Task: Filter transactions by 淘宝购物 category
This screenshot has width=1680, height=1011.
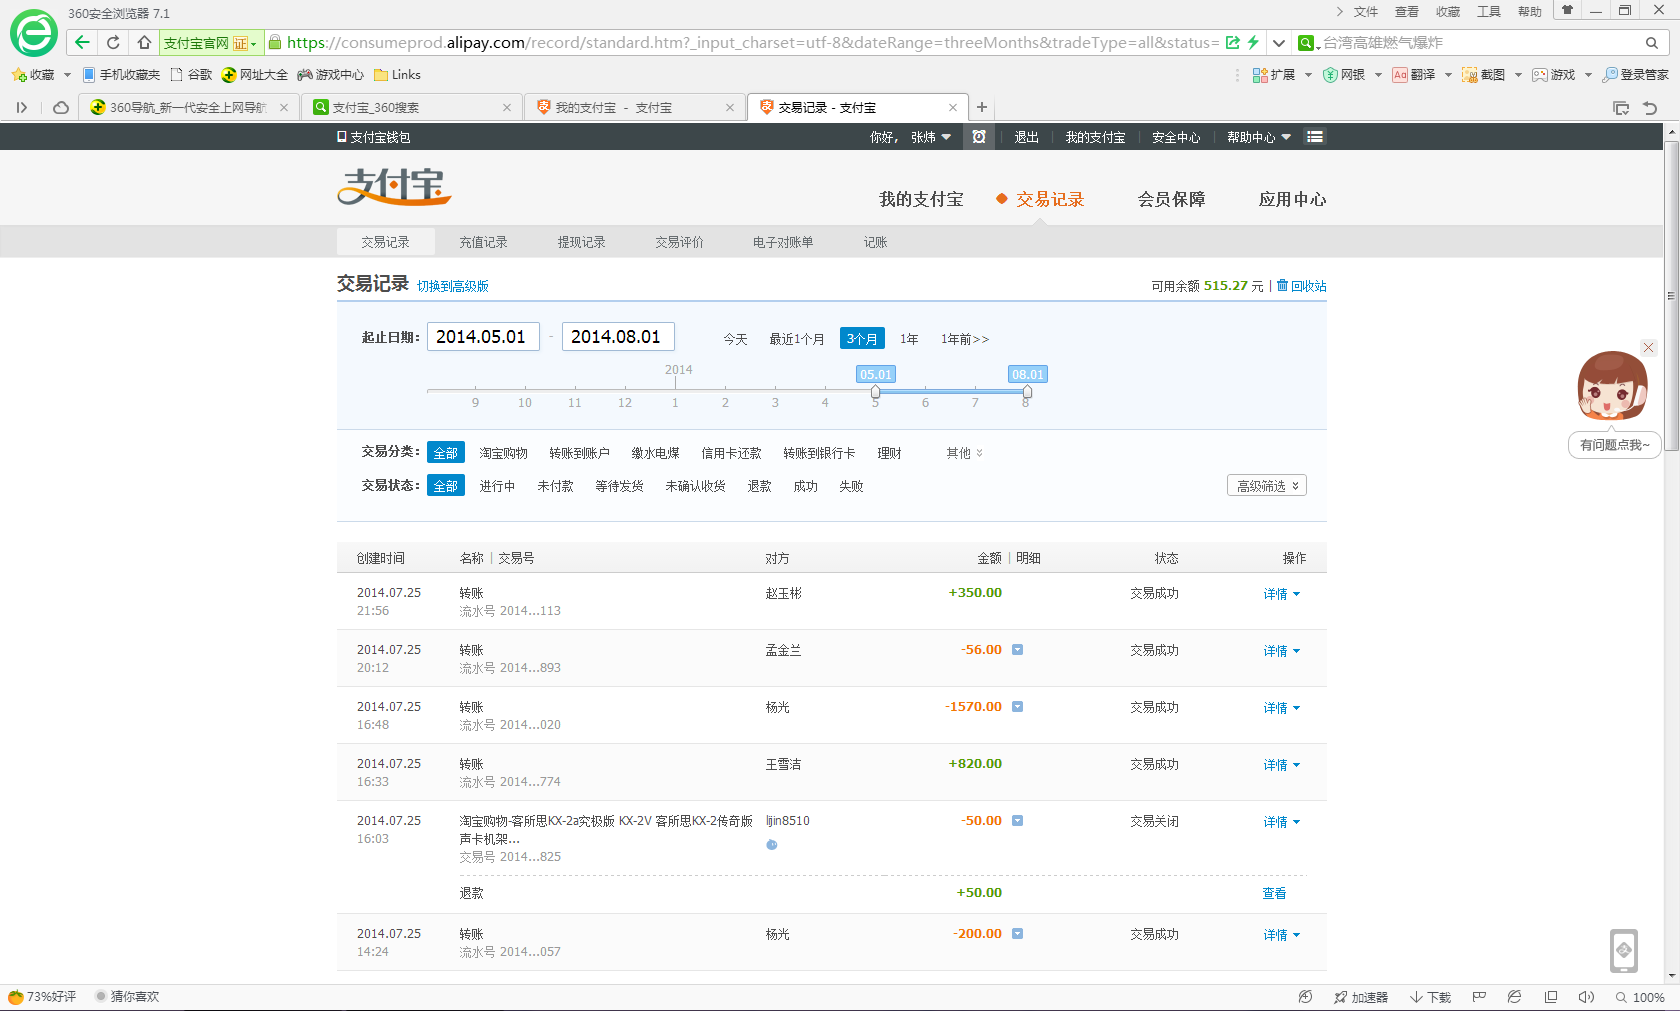Action: click(503, 453)
